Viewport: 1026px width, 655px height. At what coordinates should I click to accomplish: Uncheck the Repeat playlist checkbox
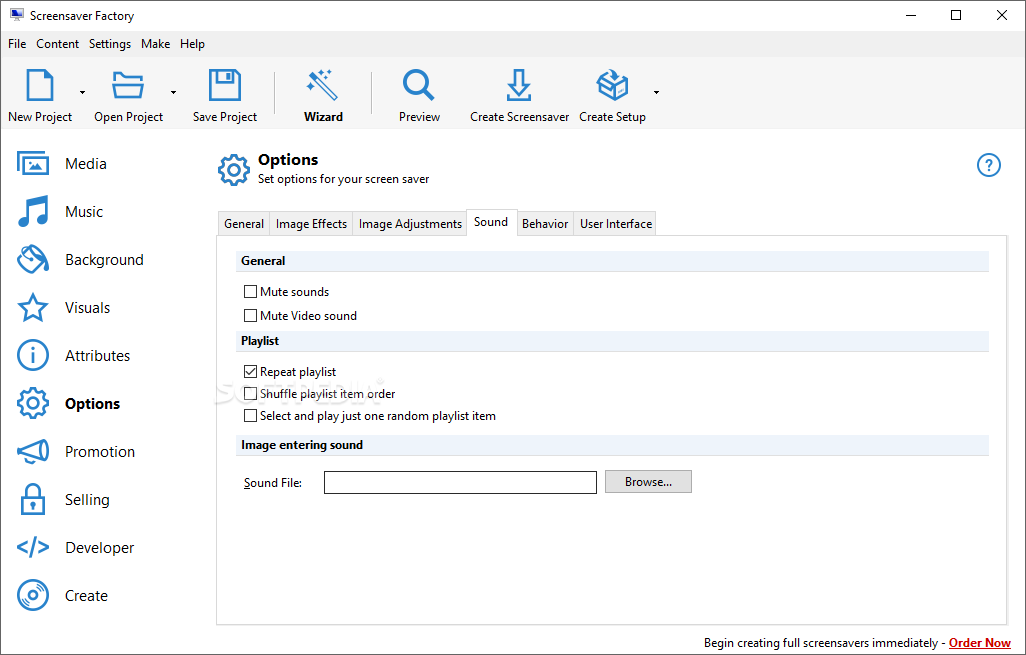250,372
